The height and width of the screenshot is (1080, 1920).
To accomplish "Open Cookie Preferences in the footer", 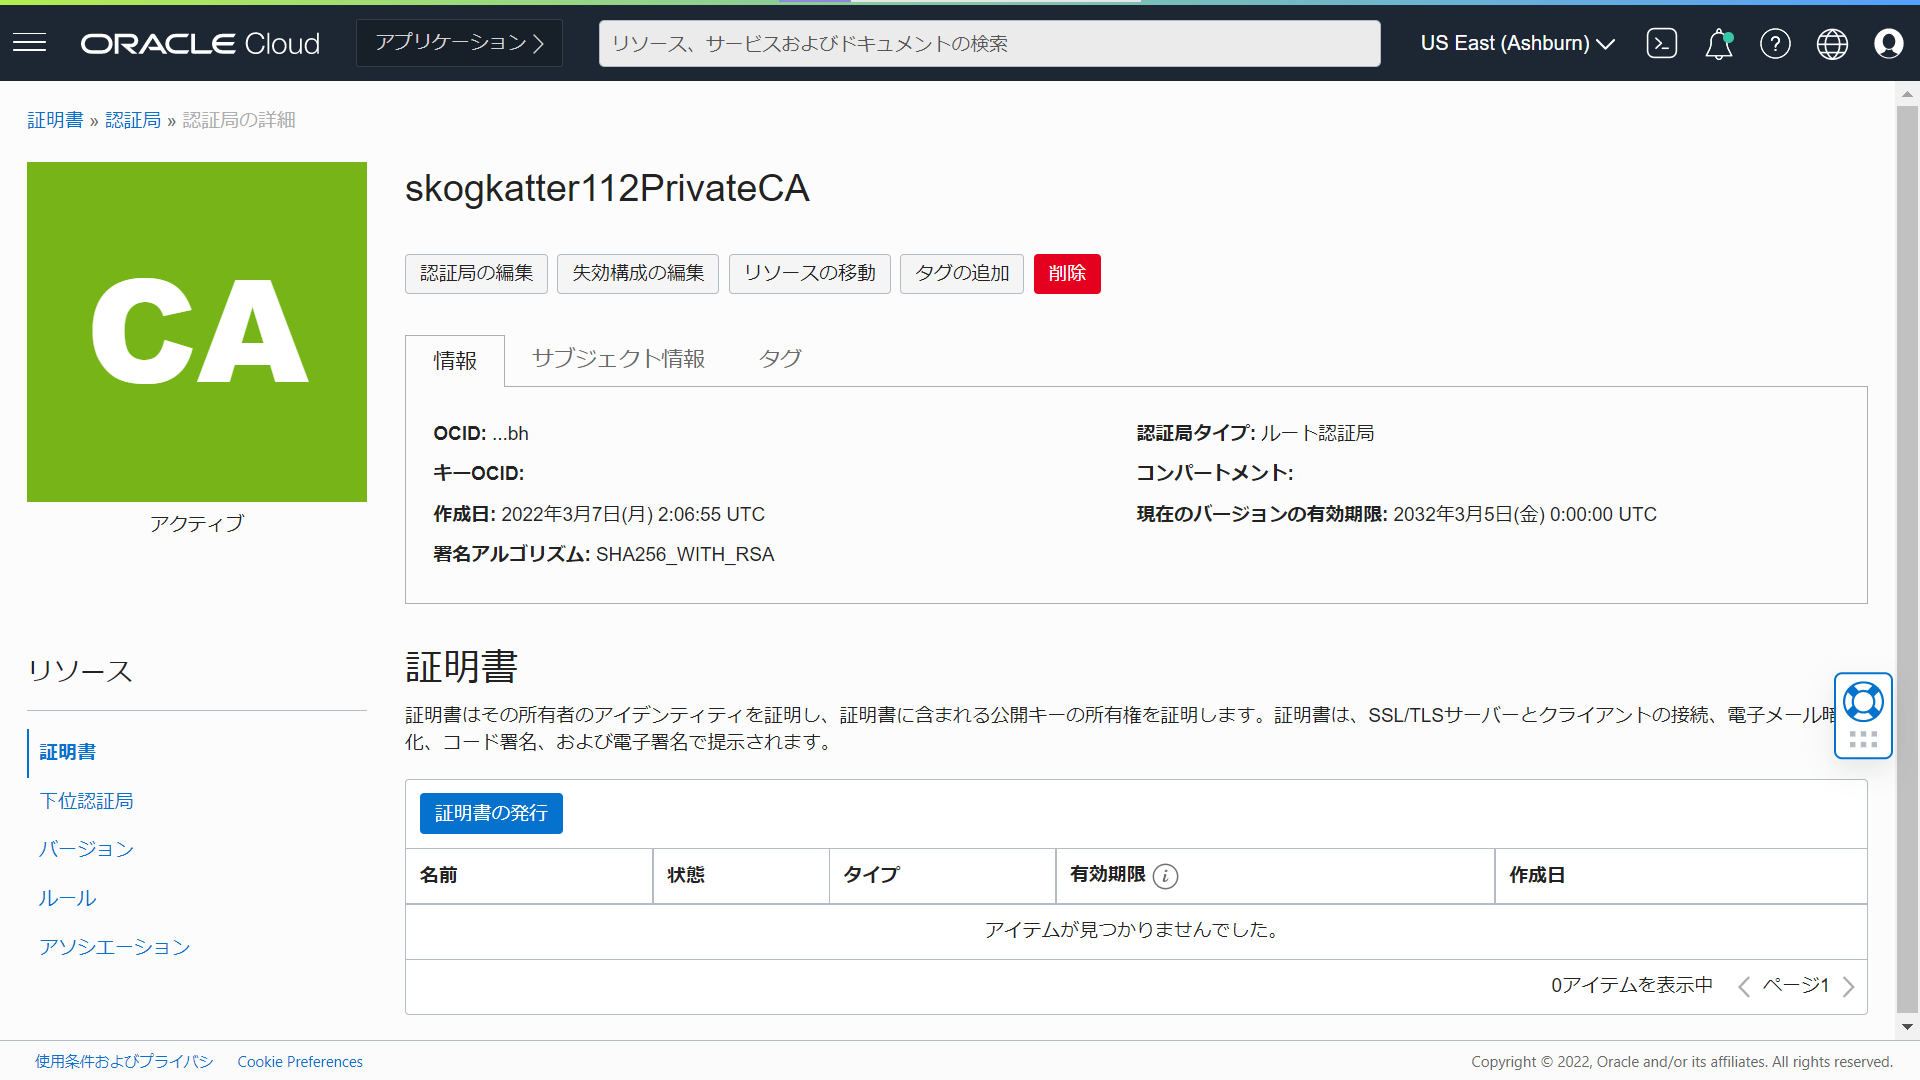I will [x=299, y=1061].
